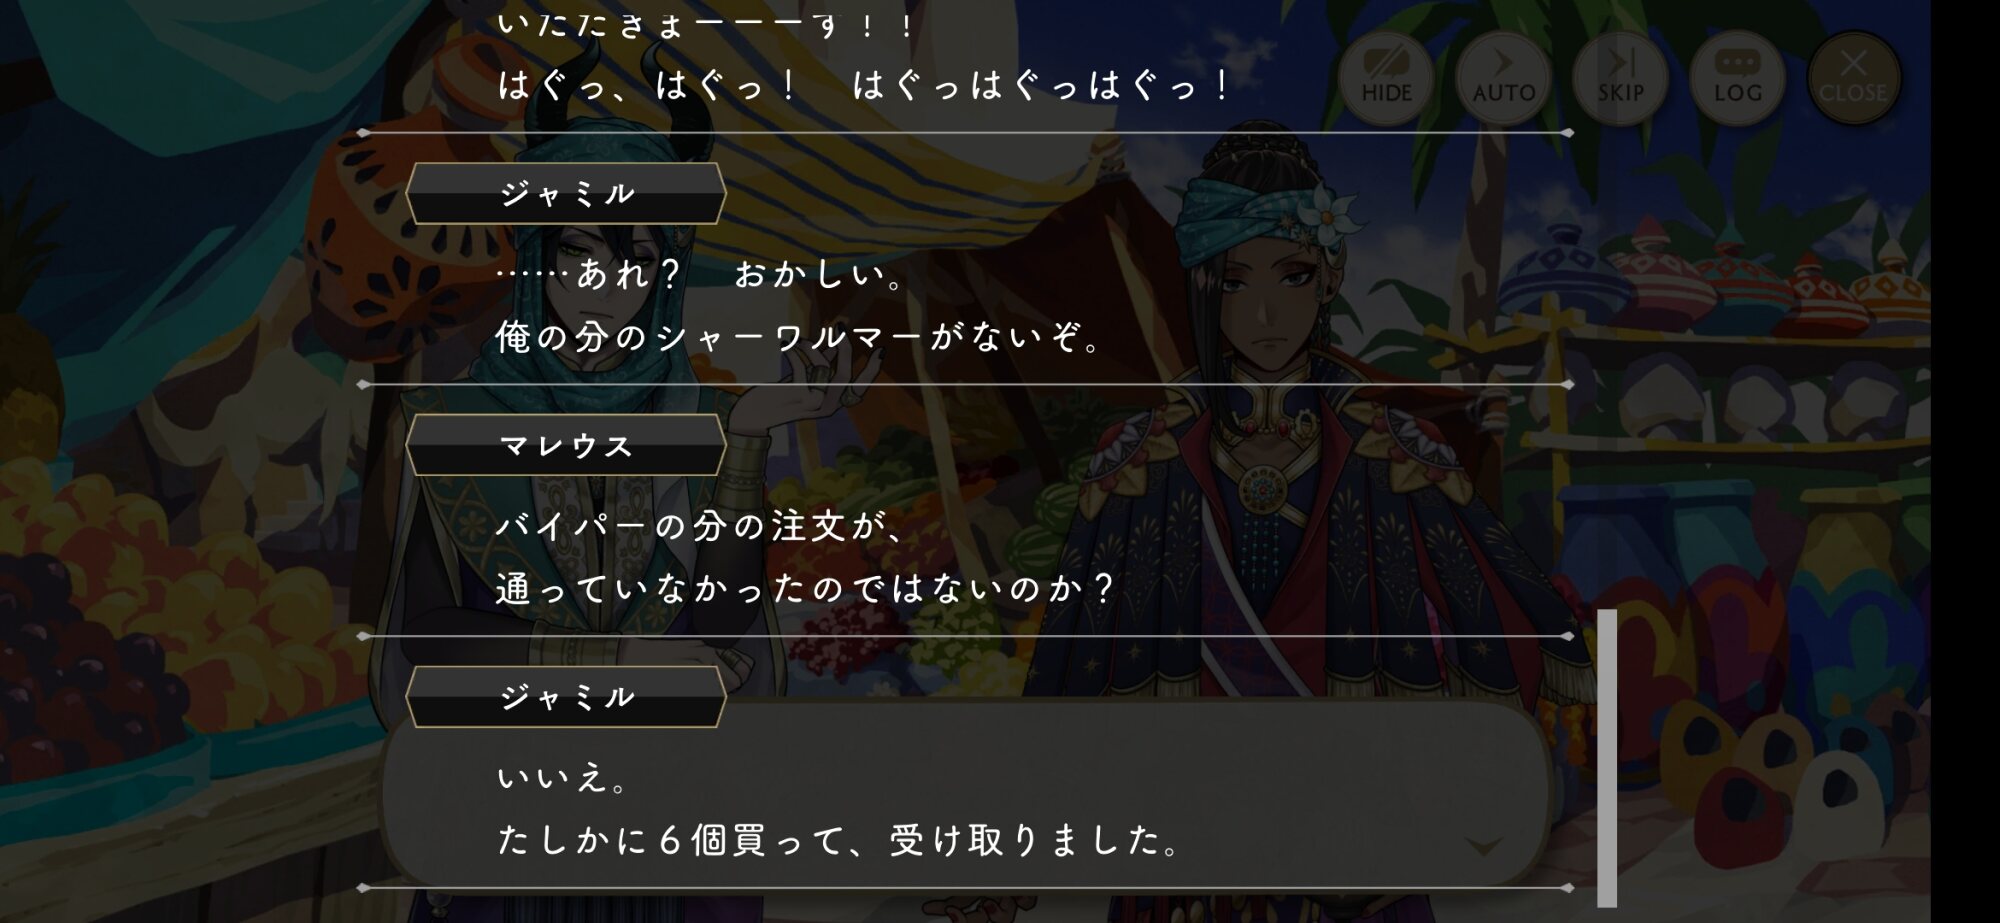Viewport: 2000px width, 923px height.
Task: Tap the ……あれ？ おかしい。 line
Action: (701, 274)
